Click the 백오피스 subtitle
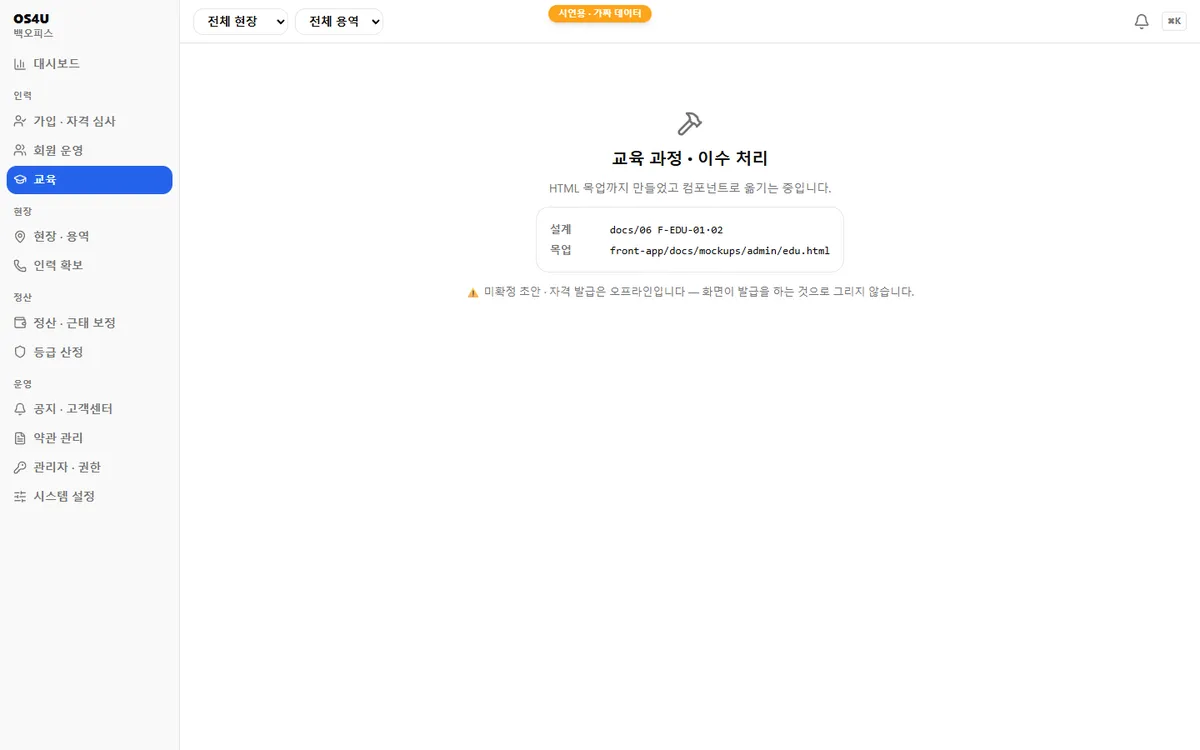 [33, 34]
